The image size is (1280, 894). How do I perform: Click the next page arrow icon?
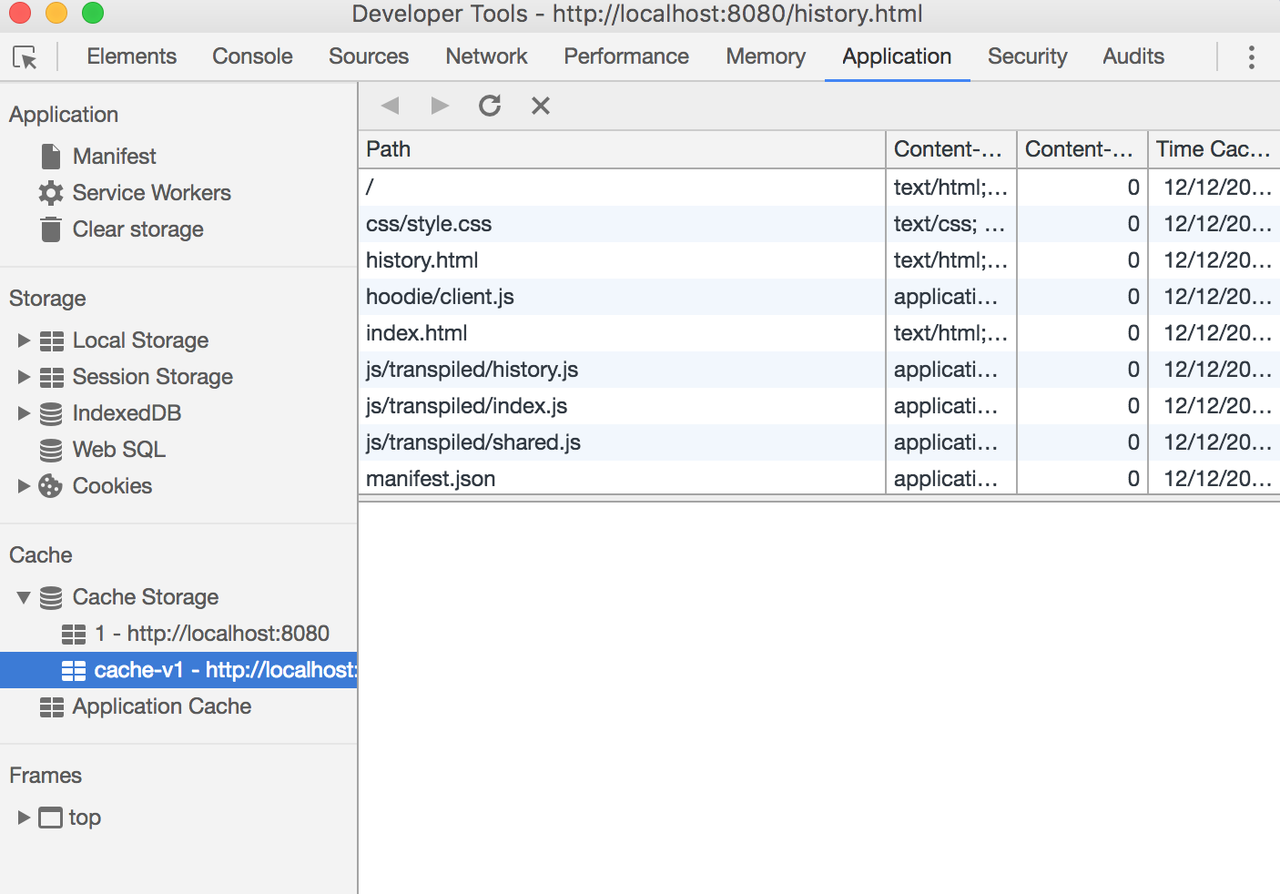coord(440,106)
